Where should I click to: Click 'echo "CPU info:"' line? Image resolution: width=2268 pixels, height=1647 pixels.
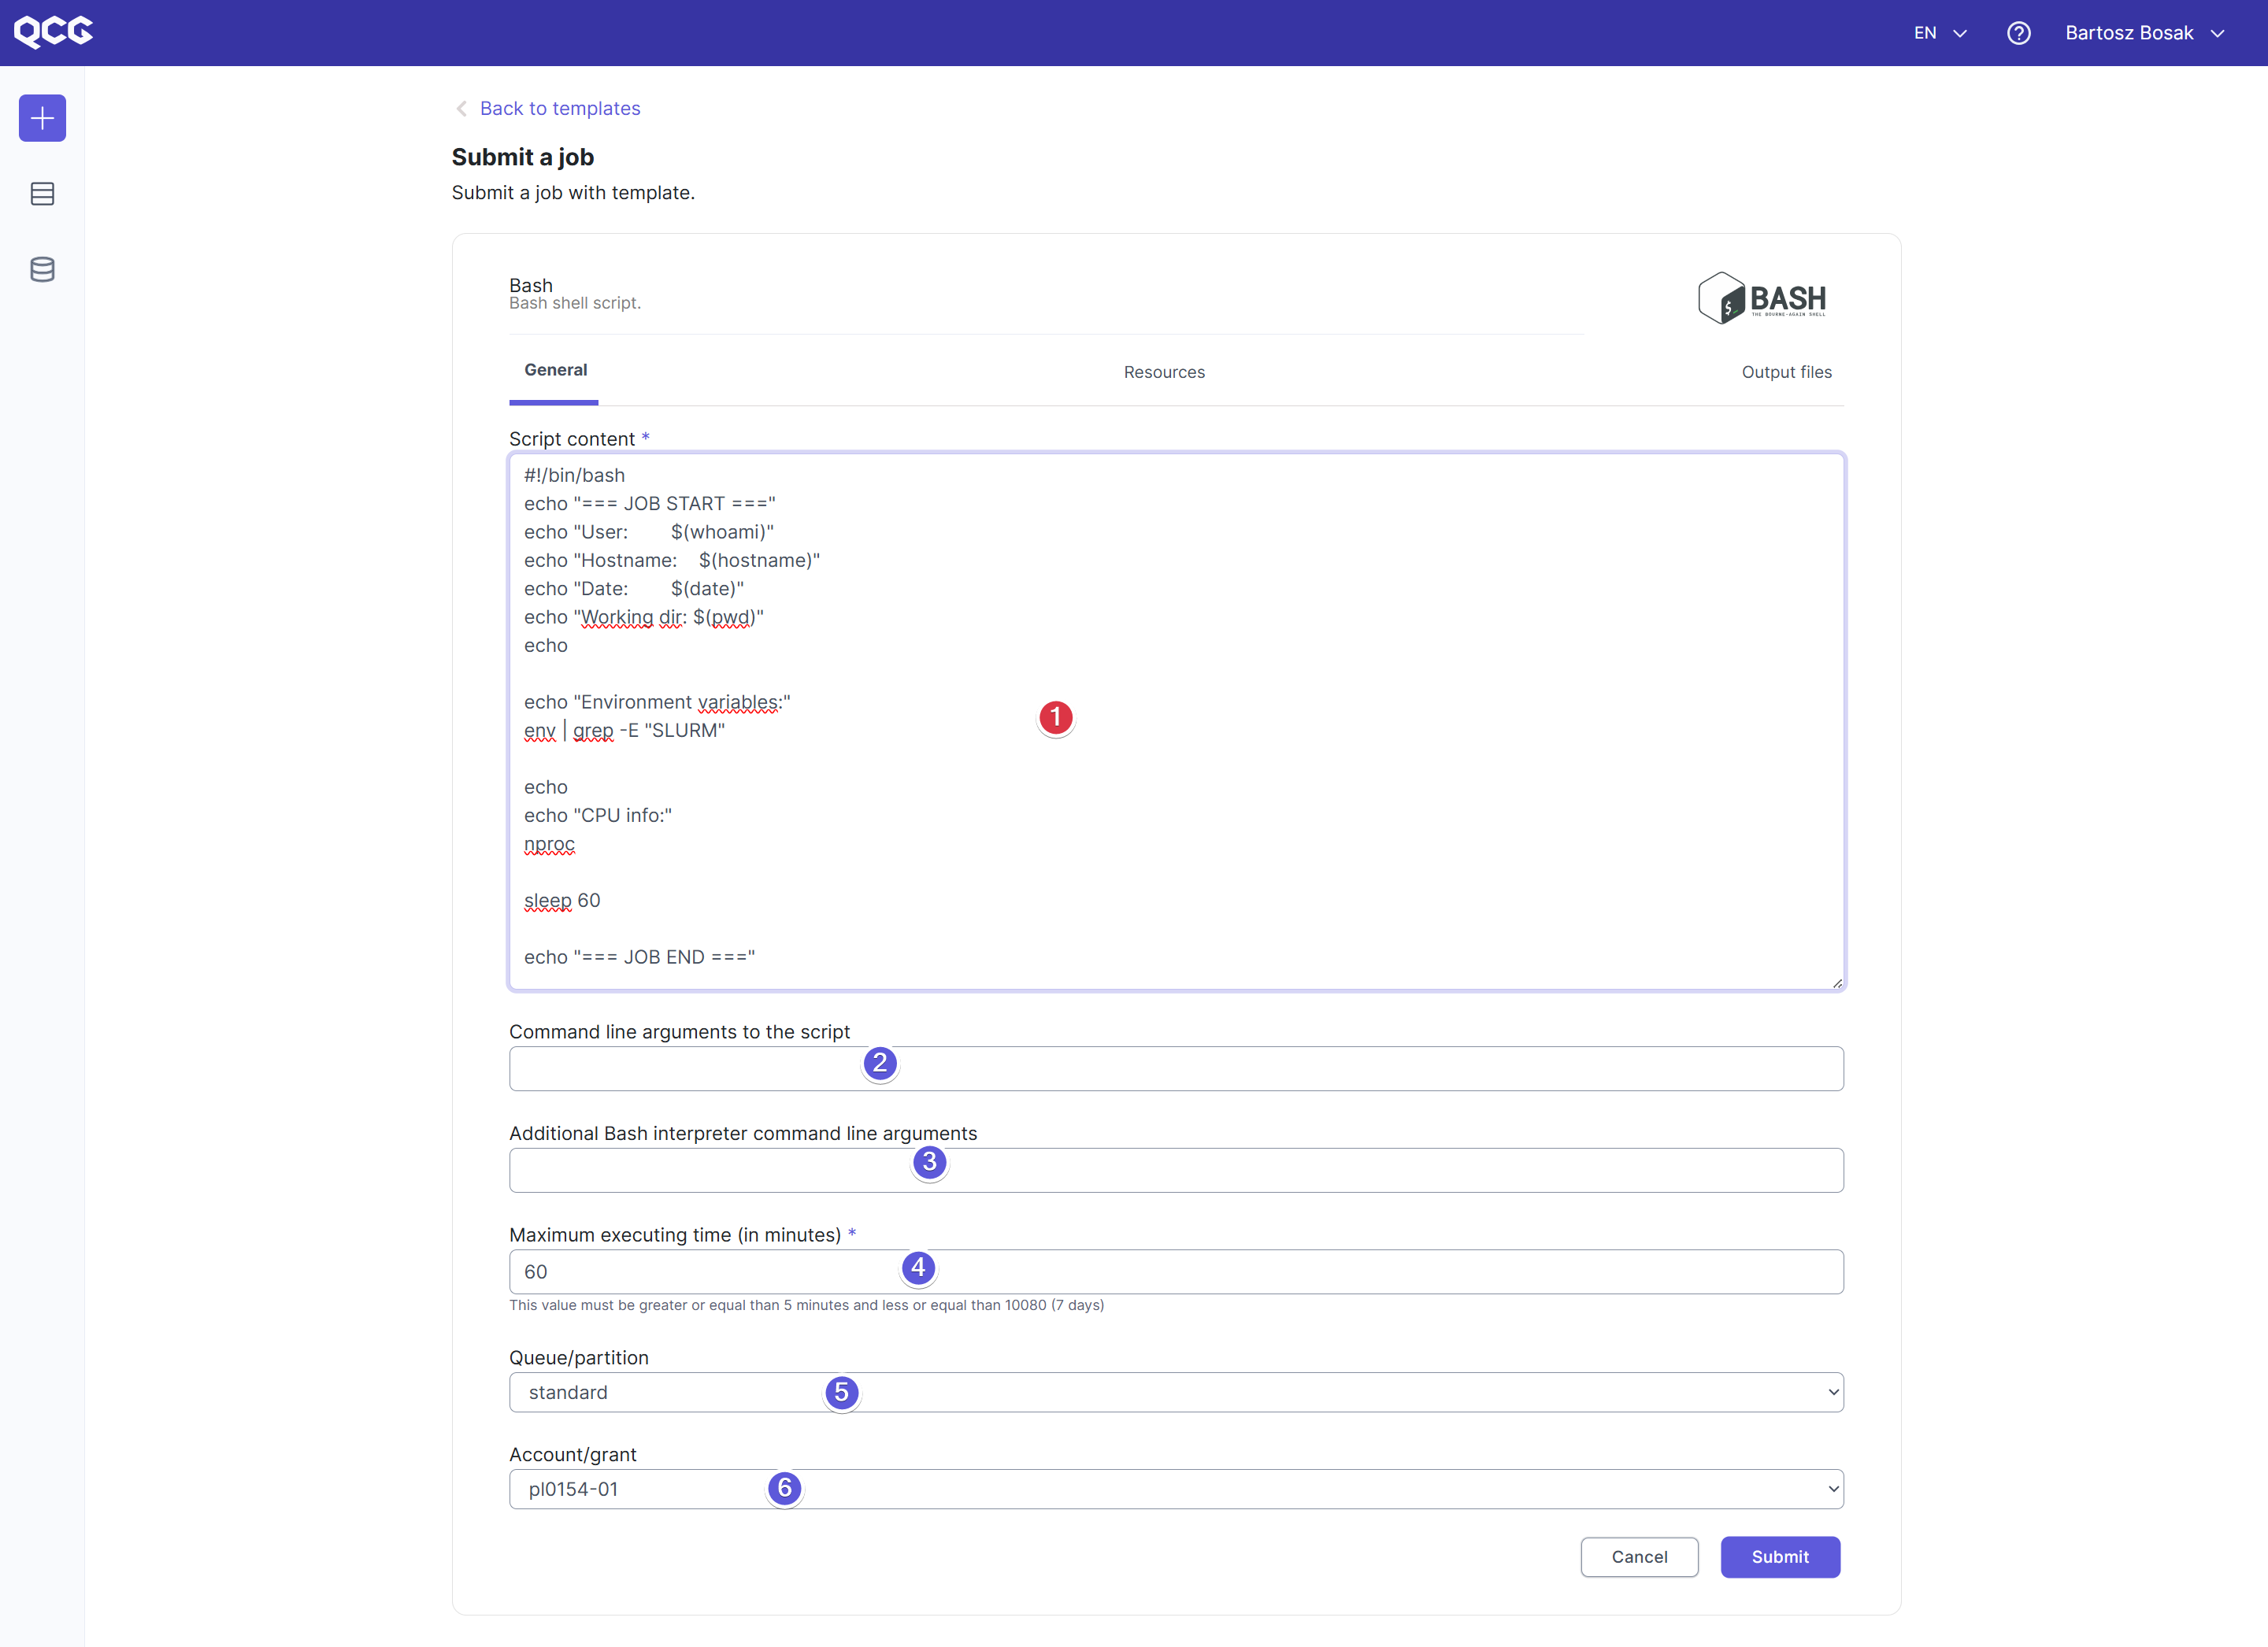pyautogui.click(x=598, y=815)
